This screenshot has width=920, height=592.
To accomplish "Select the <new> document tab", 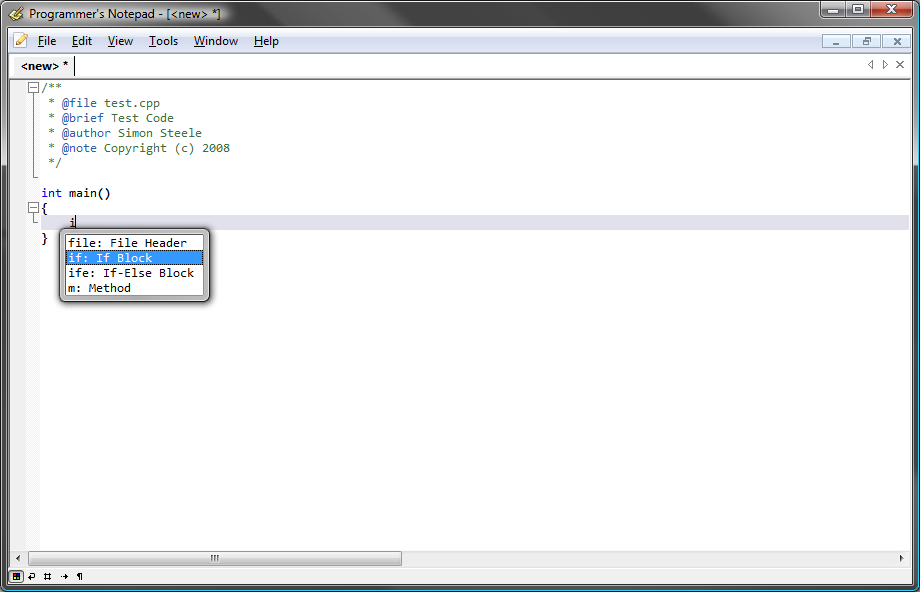I will point(44,66).
